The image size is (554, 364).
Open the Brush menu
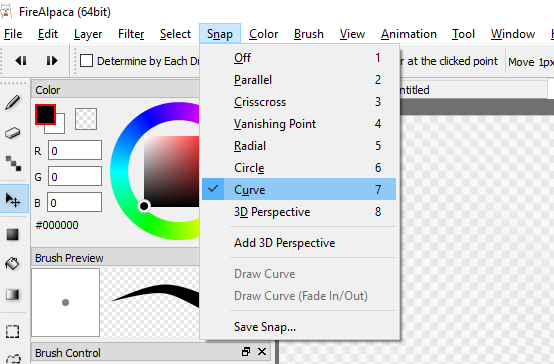coord(309,34)
